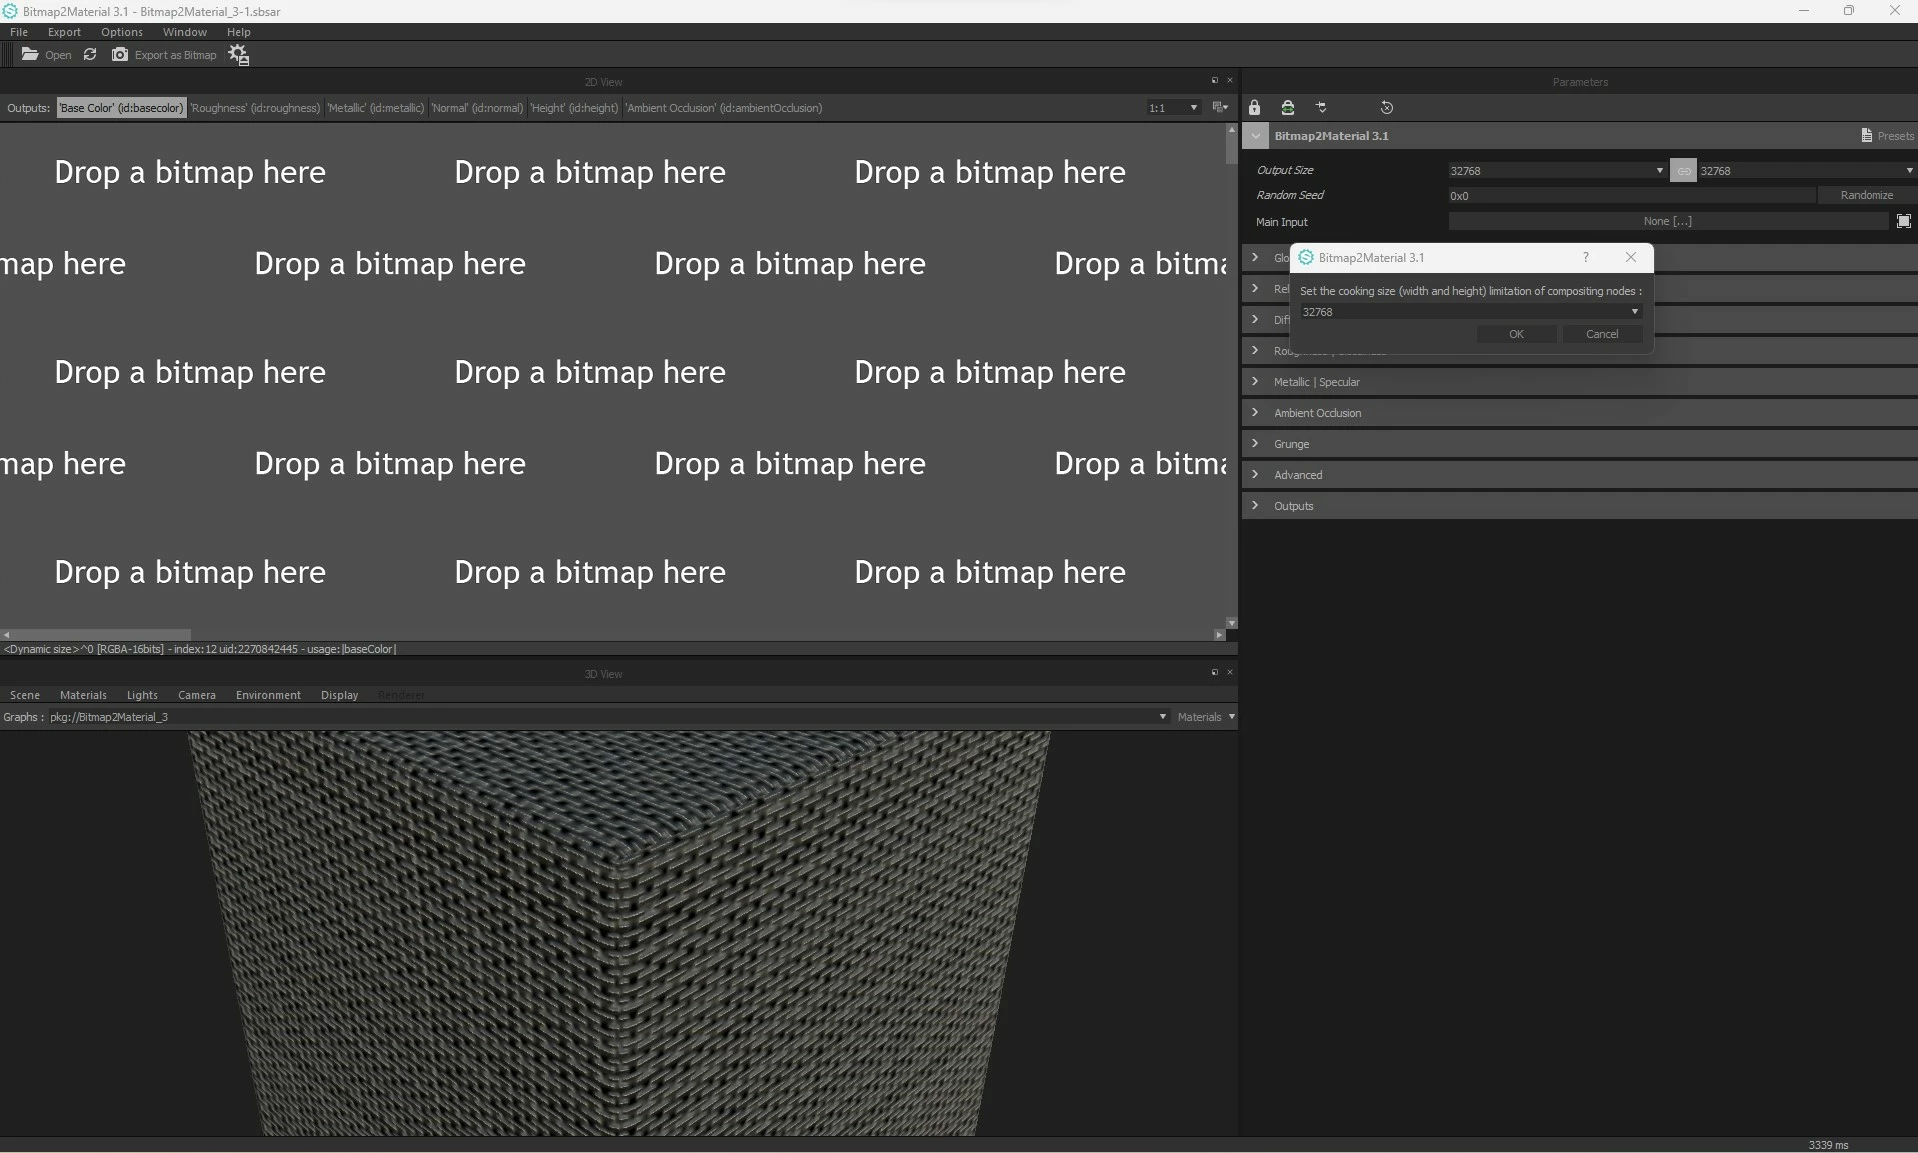This screenshot has width=1918, height=1153.
Task: Click the Open folder icon in toolbar
Action: [x=30, y=54]
